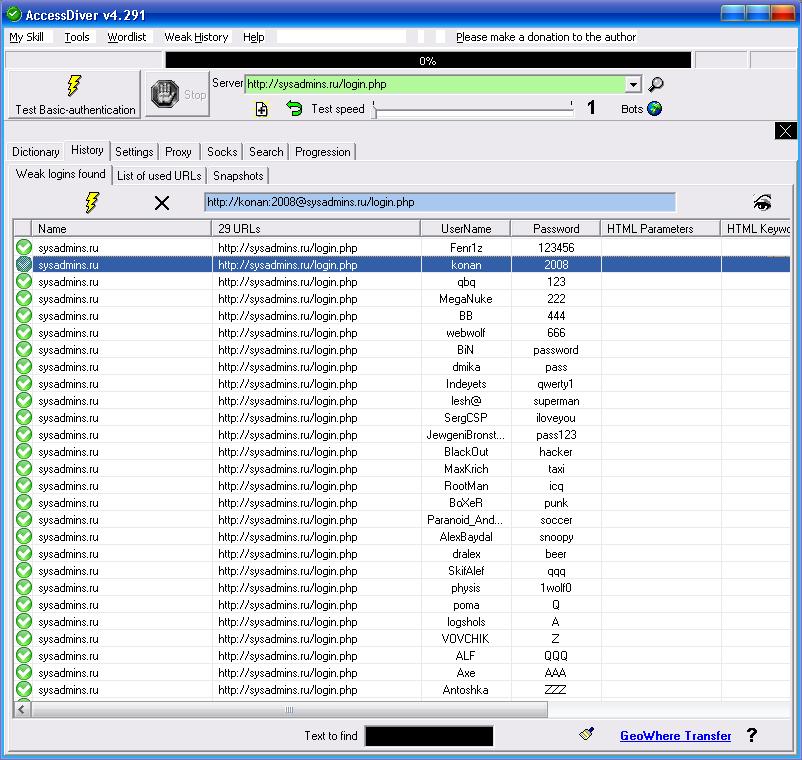
Task: Click the magnifier icon next to Server
Action: coord(655,84)
